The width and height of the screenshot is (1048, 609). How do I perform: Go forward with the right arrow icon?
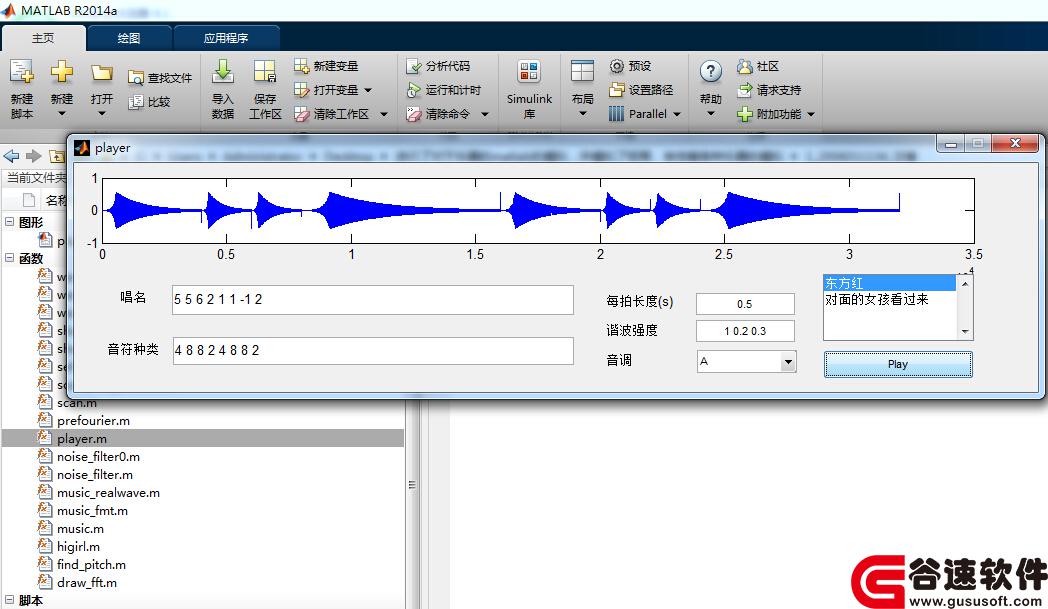(33, 156)
